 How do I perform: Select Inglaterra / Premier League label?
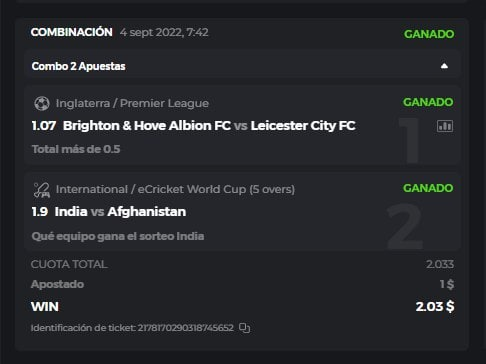pyautogui.click(x=132, y=103)
